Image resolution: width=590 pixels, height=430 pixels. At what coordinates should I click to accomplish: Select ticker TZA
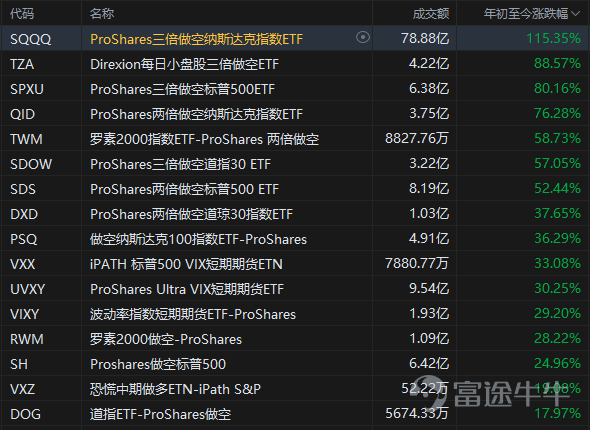coord(22,64)
